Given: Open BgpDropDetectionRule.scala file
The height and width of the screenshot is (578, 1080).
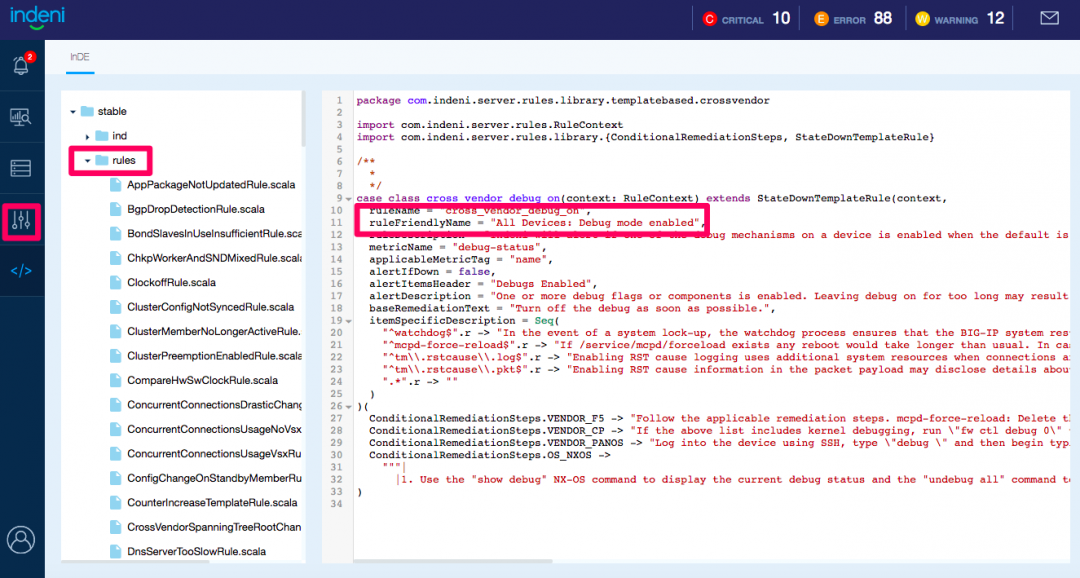Looking at the screenshot, I should coord(195,209).
